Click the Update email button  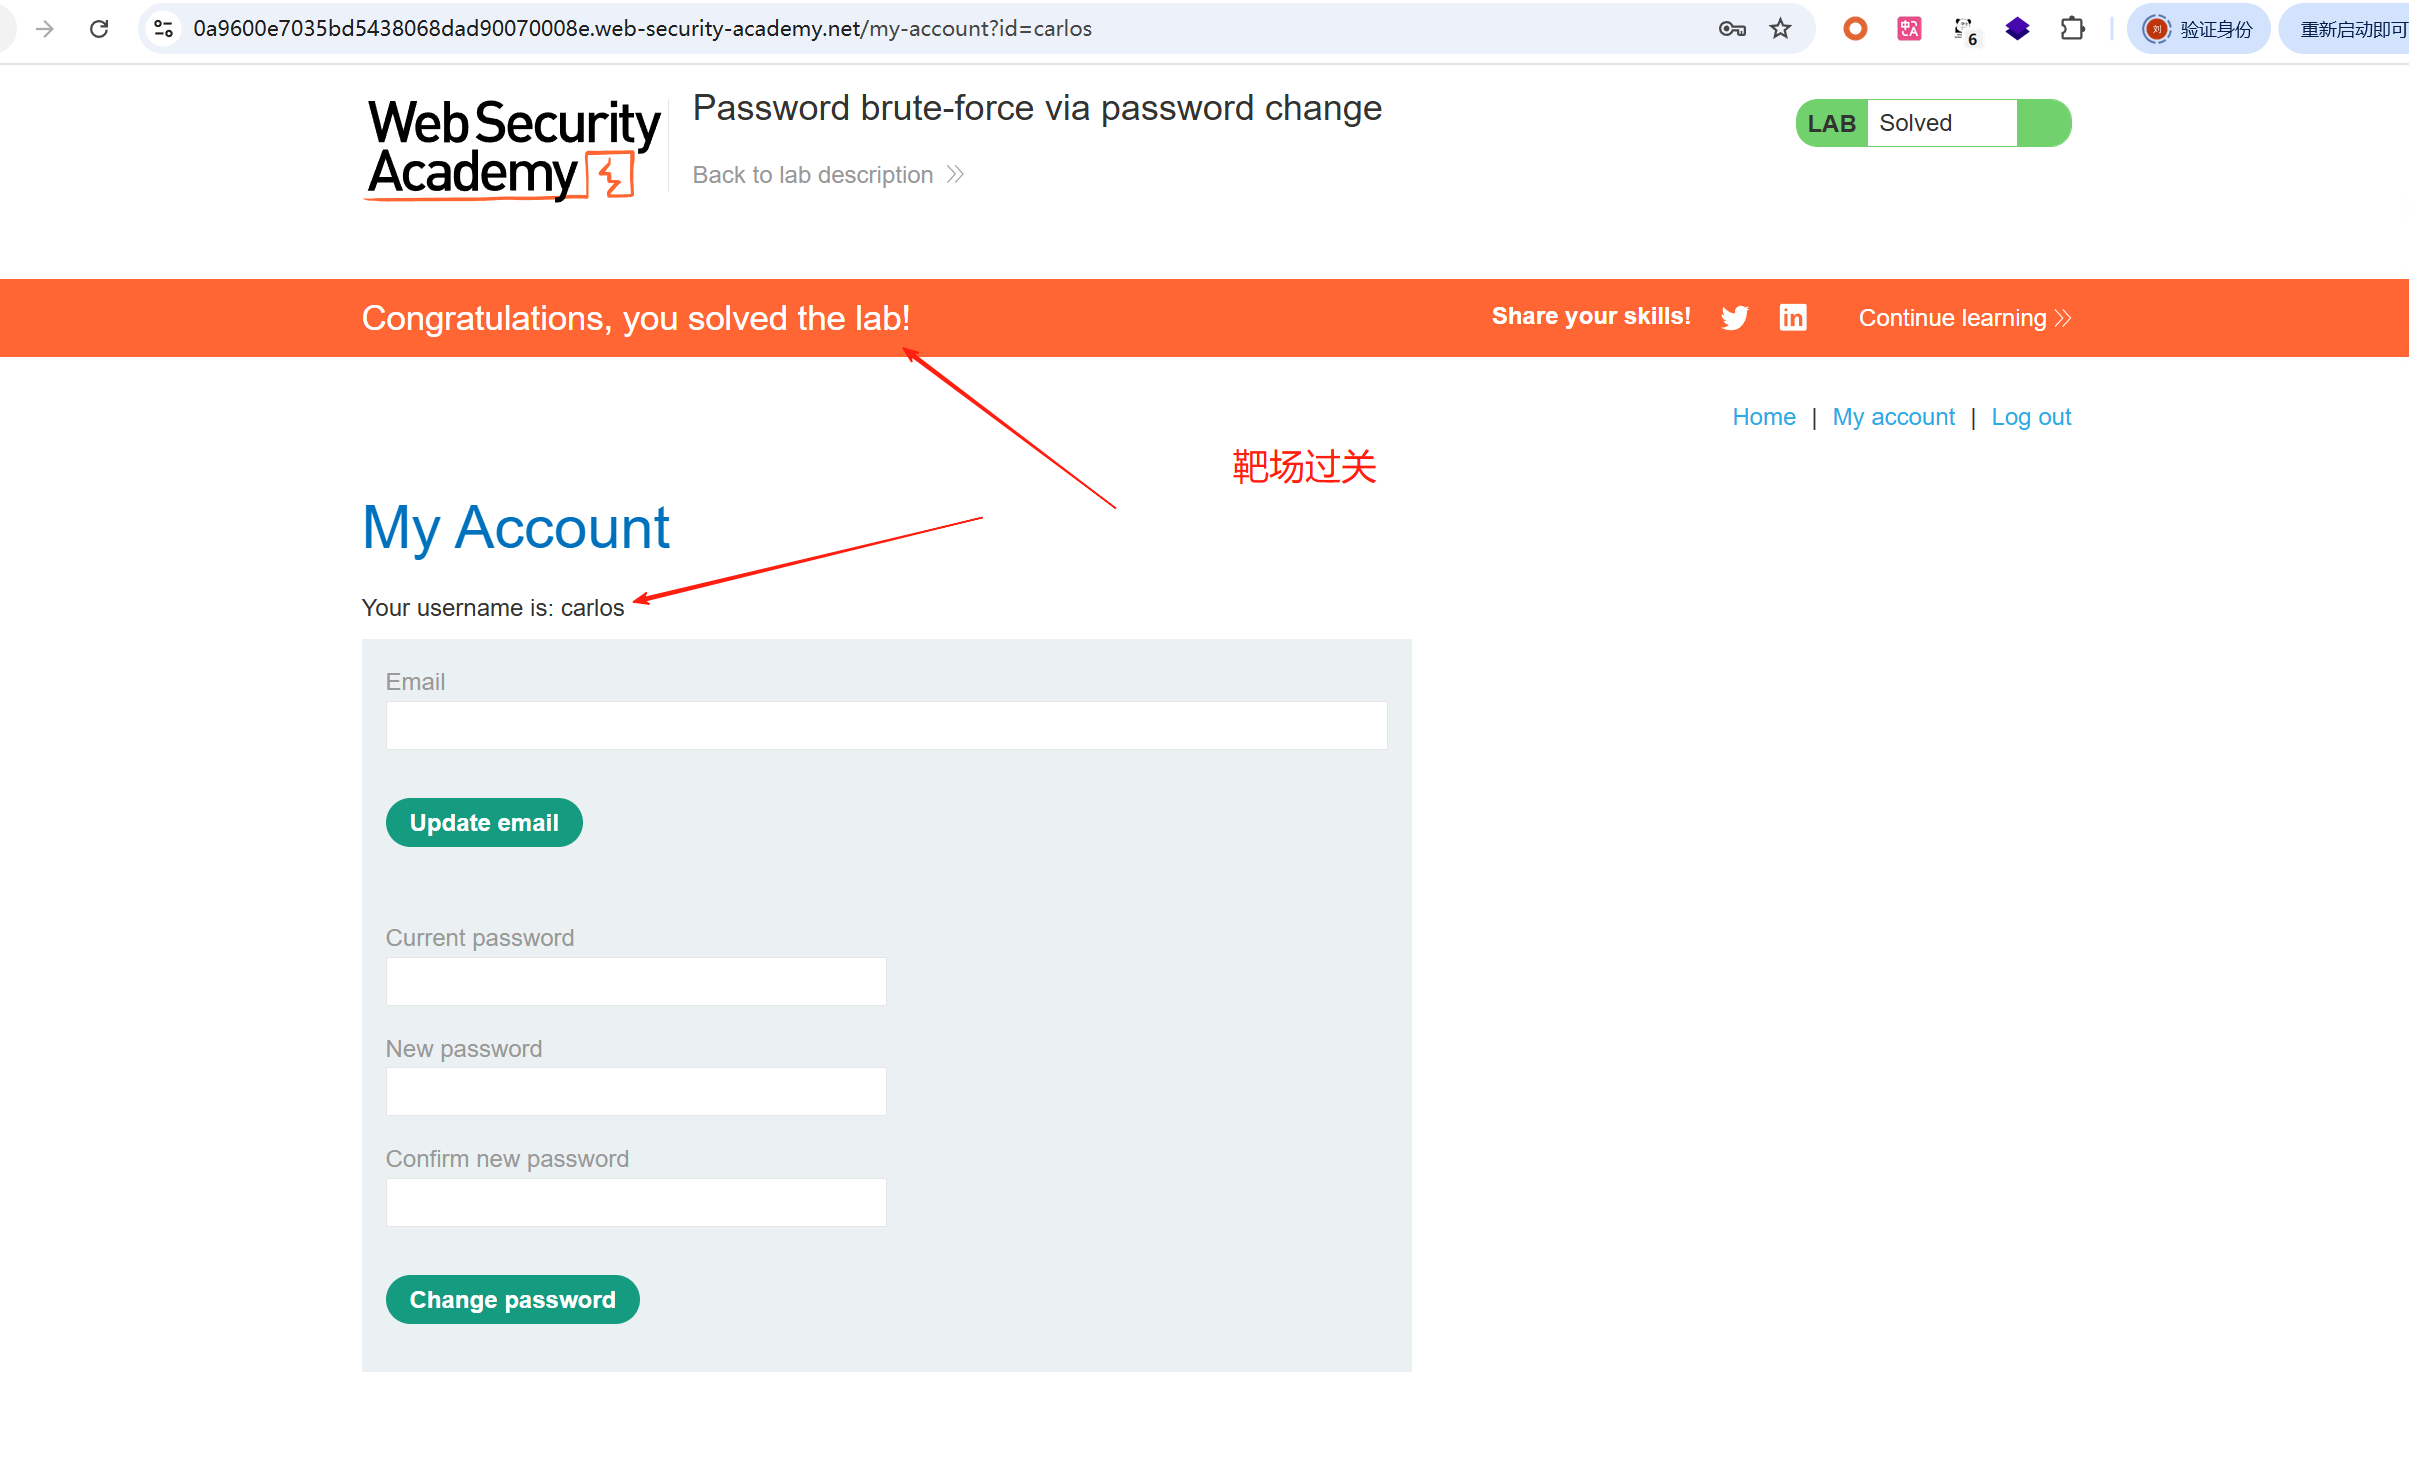click(x=484, y=822)
